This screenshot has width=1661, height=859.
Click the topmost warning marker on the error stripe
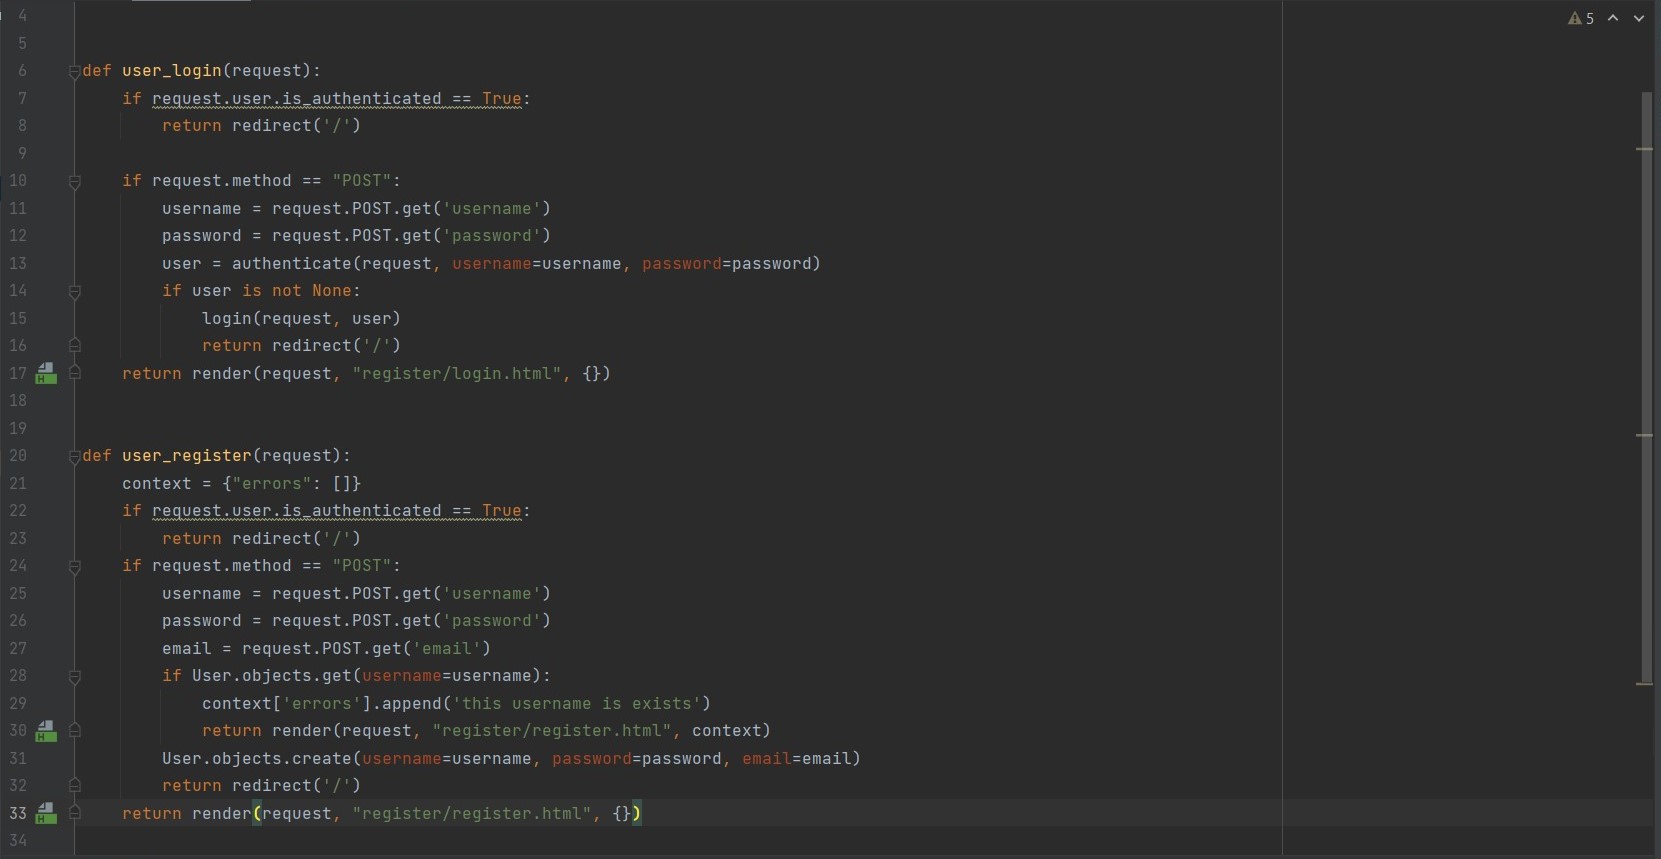click(x=1644, y=149)
